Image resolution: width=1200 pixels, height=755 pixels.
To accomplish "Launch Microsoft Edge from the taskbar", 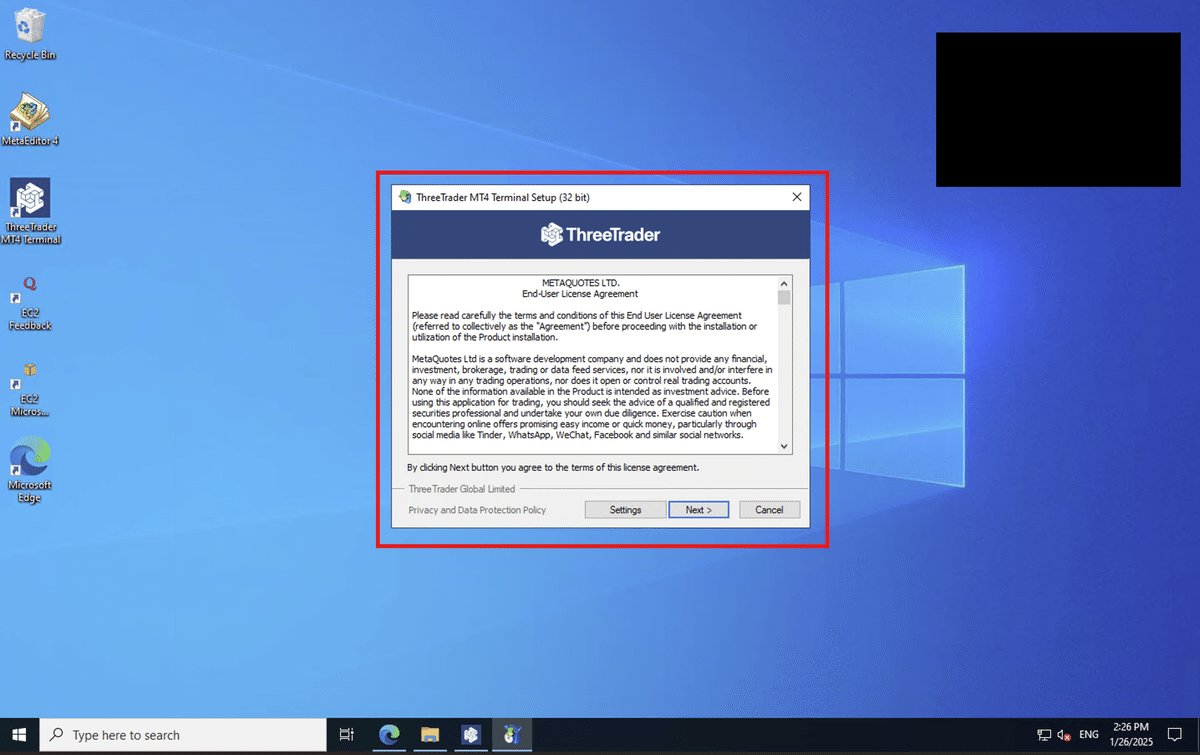I will [x=389, y=735].
